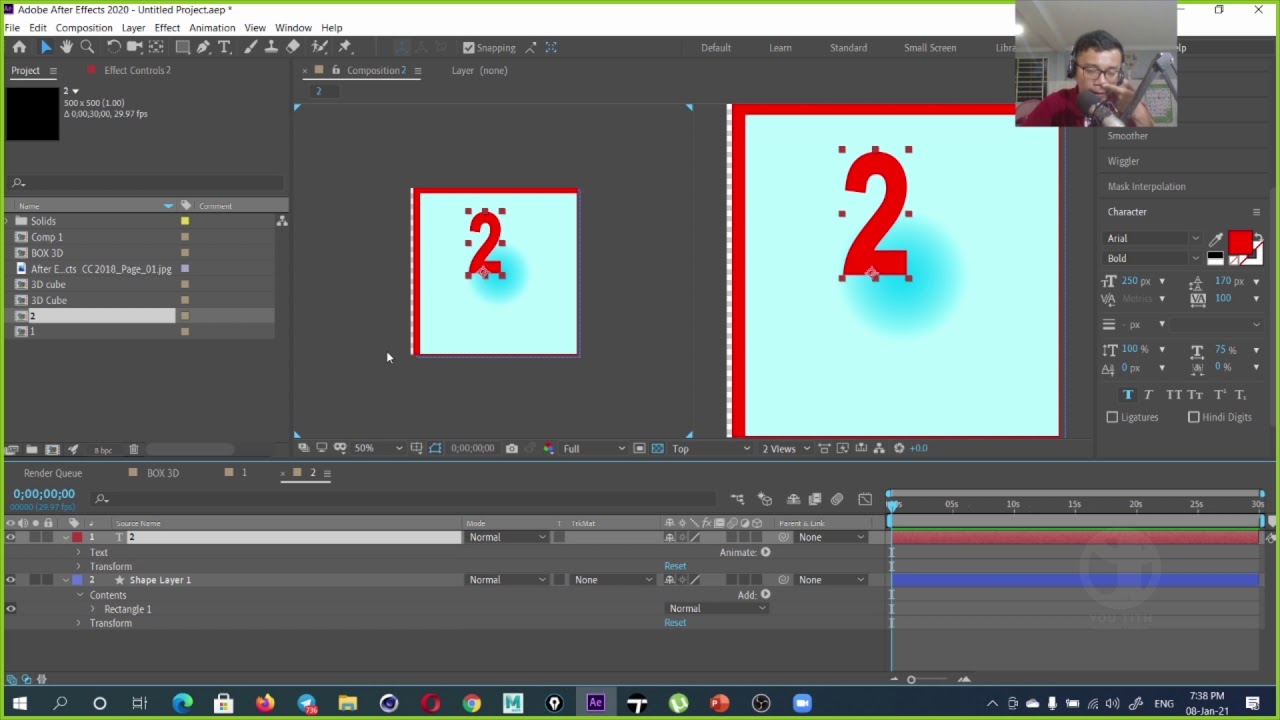Open the viewer magnification 50% dropdown

[x=378, y=448]
